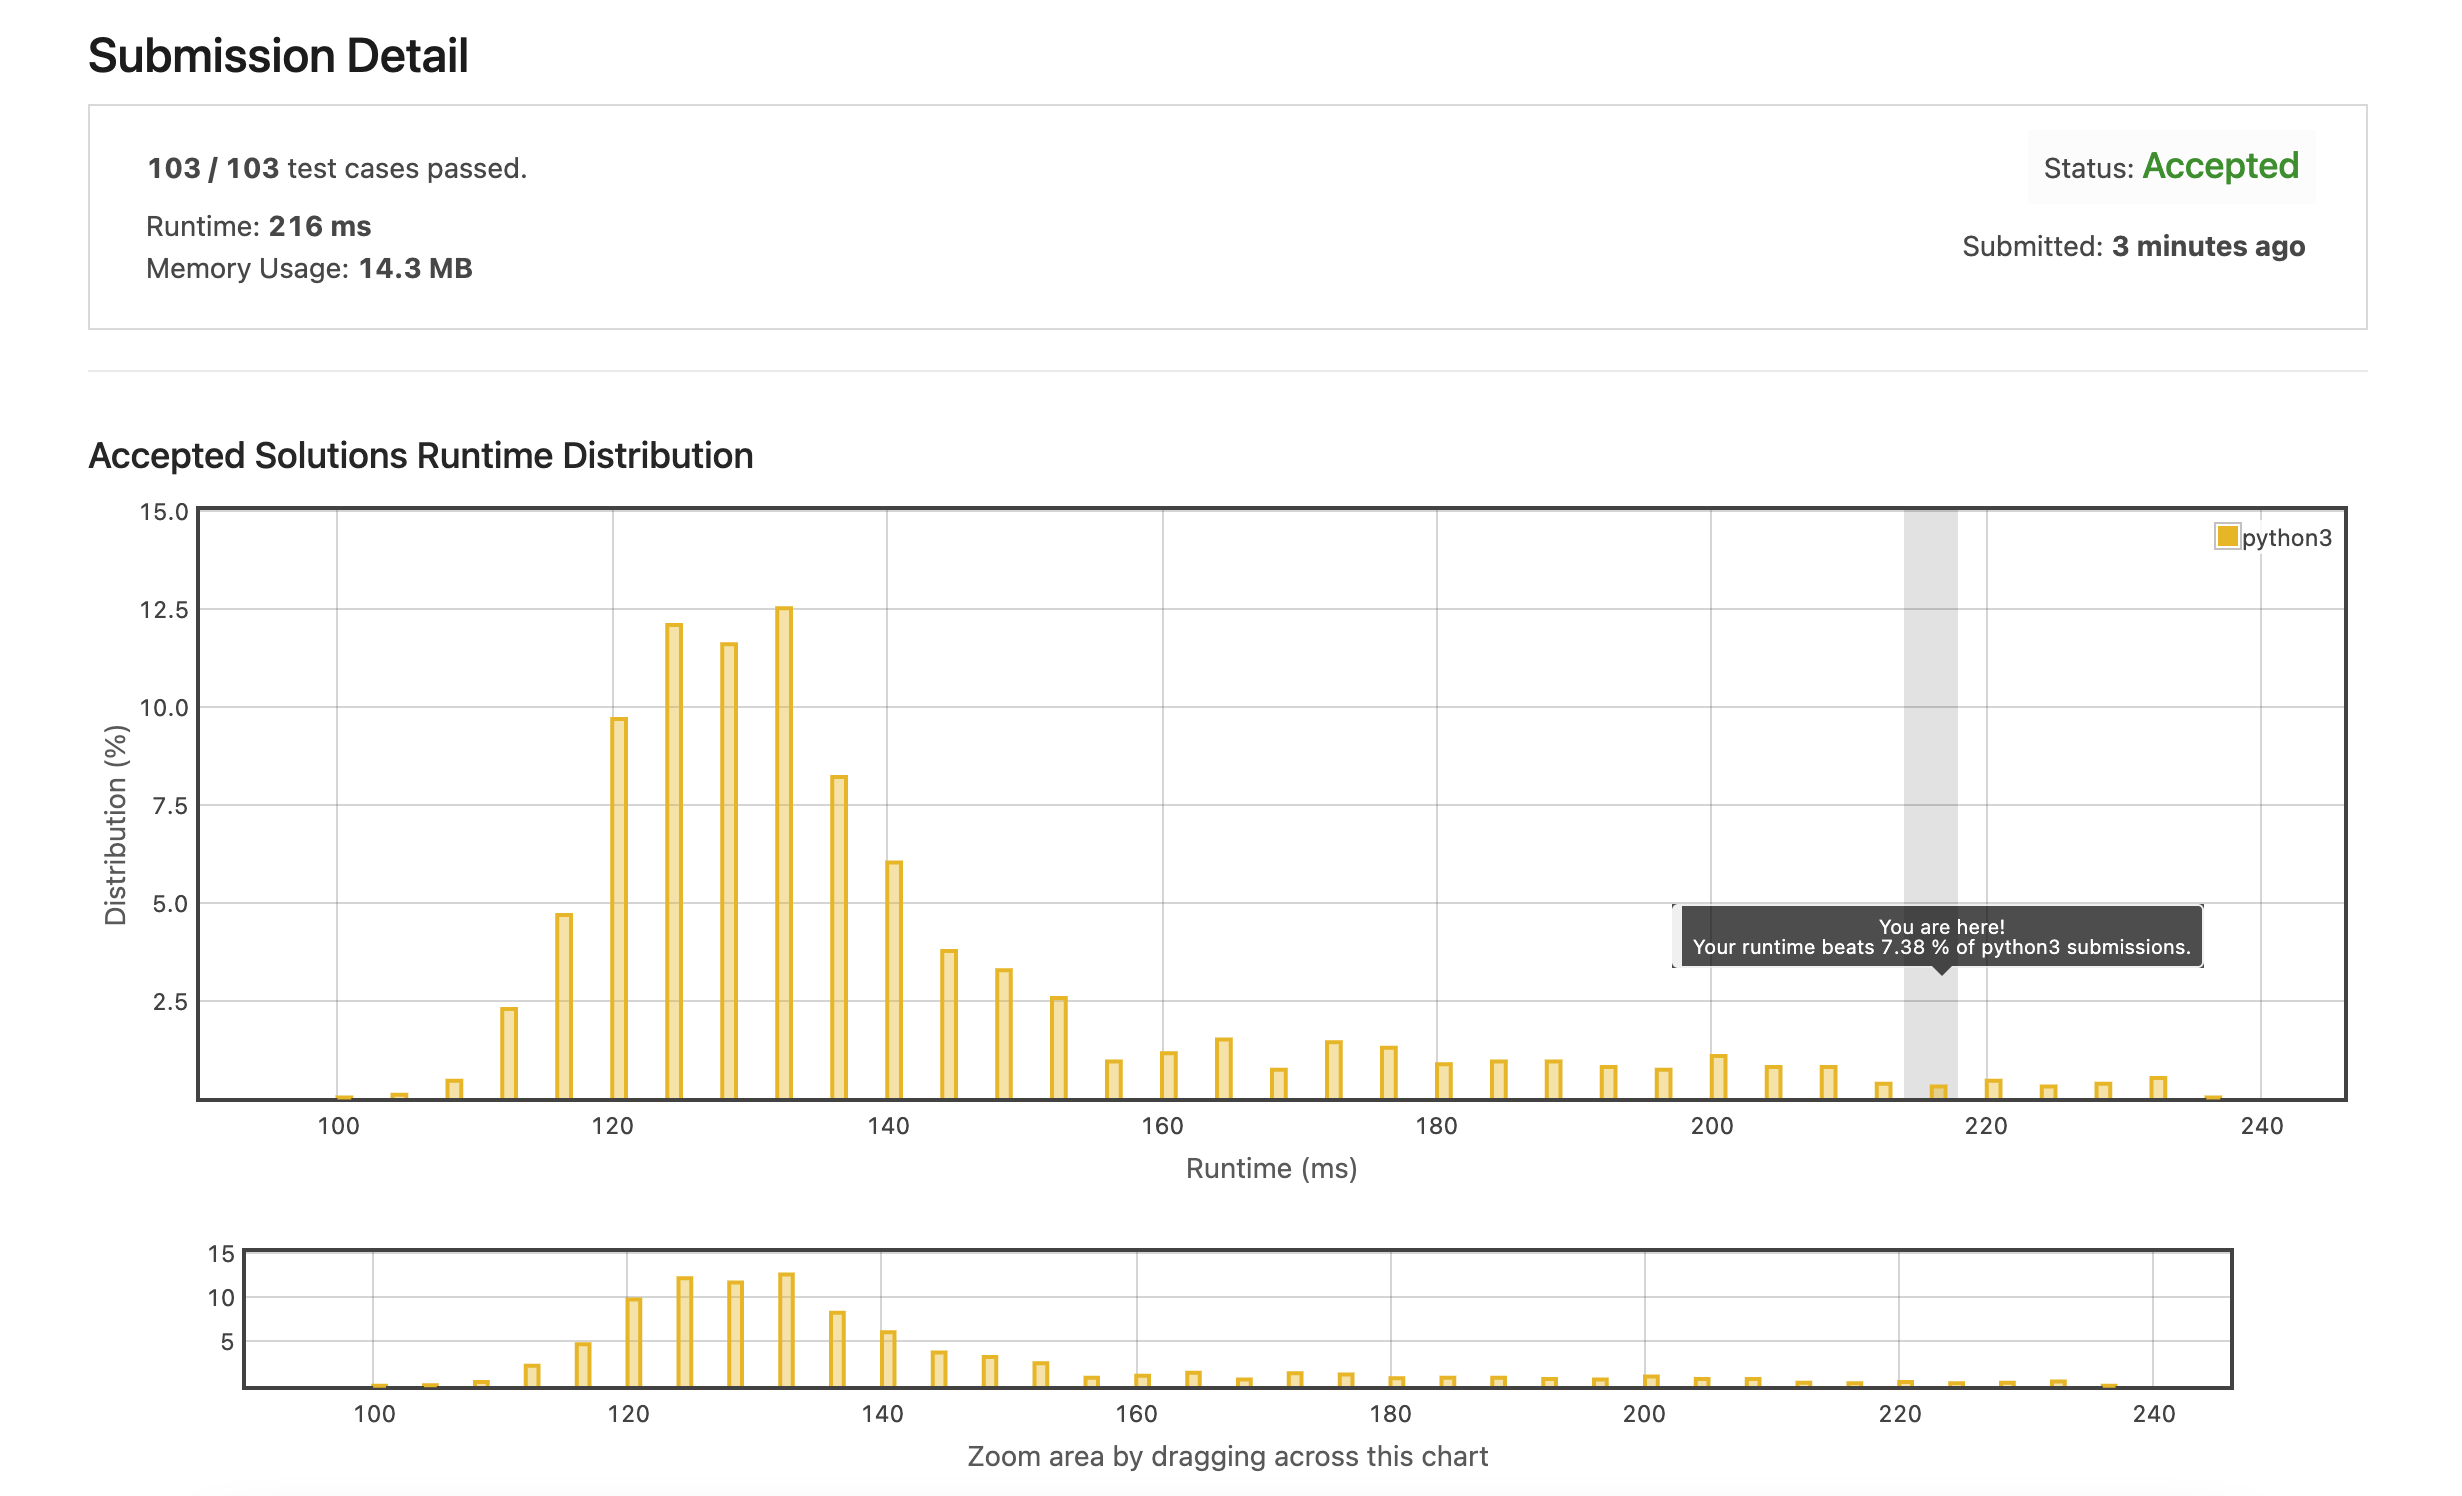The width and height of the screenshot is (2462, 1496).
Task: Click tallest bar in lower overview chart
Action: click(786, 1330)
